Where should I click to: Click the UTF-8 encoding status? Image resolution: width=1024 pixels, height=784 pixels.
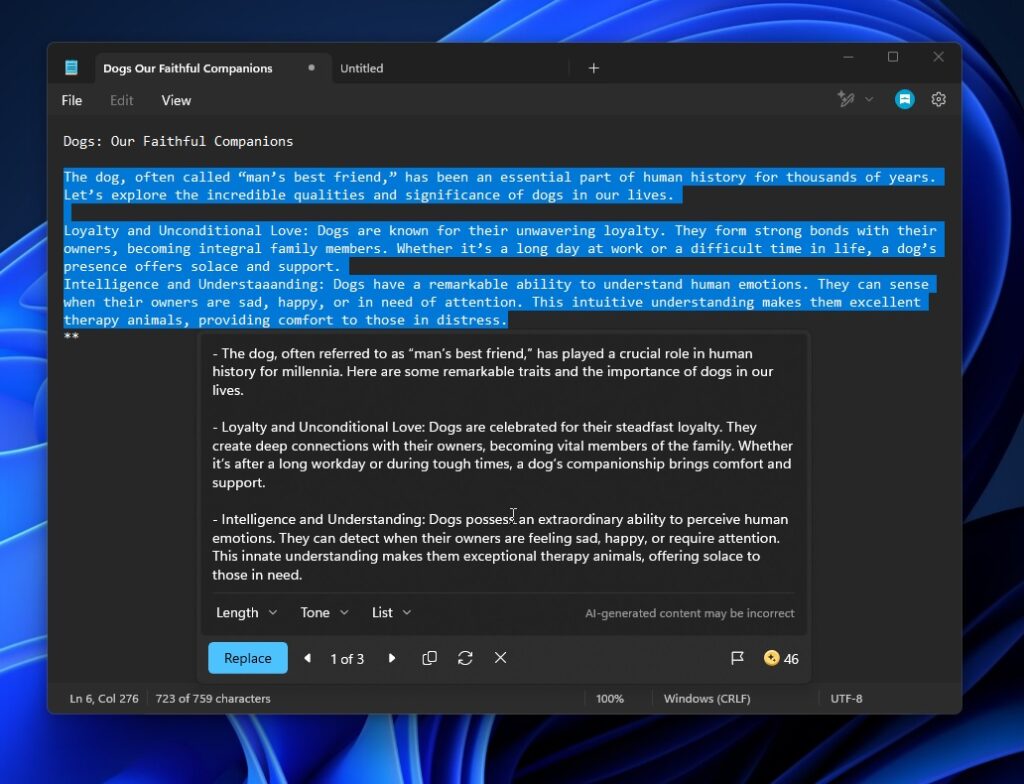point(847,698)
